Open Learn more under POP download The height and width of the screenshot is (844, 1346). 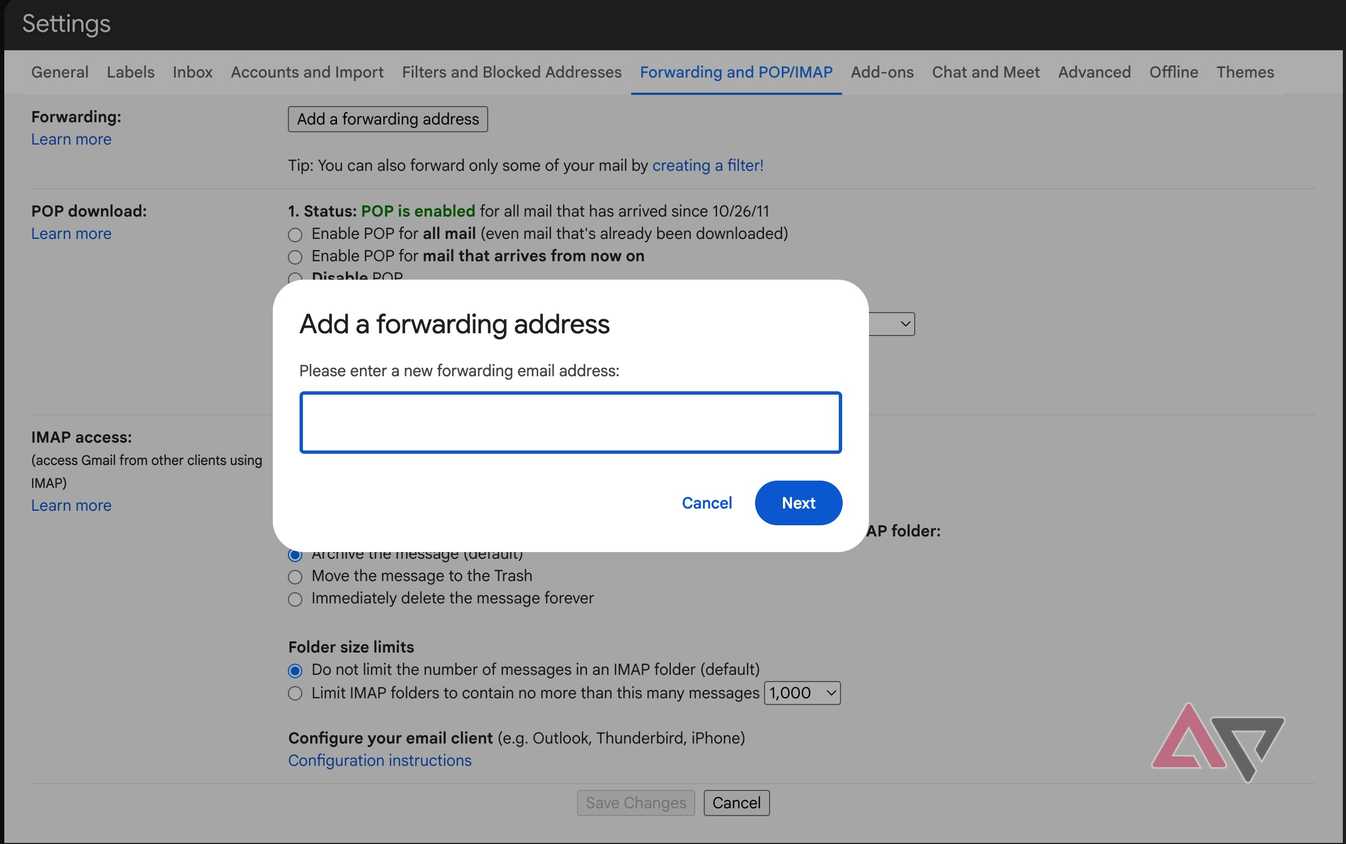[x=71, y=233]
